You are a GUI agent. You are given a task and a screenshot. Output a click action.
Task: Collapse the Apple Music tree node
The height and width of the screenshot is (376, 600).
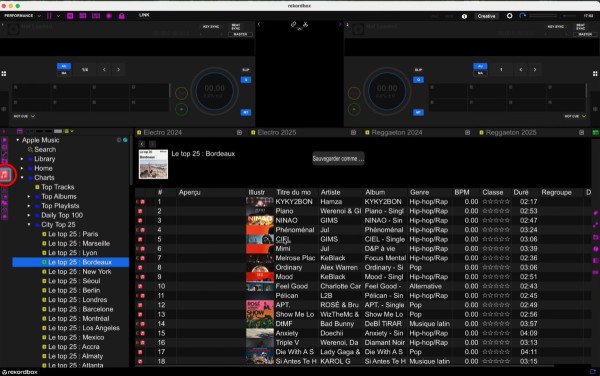[x=18, y=140]
